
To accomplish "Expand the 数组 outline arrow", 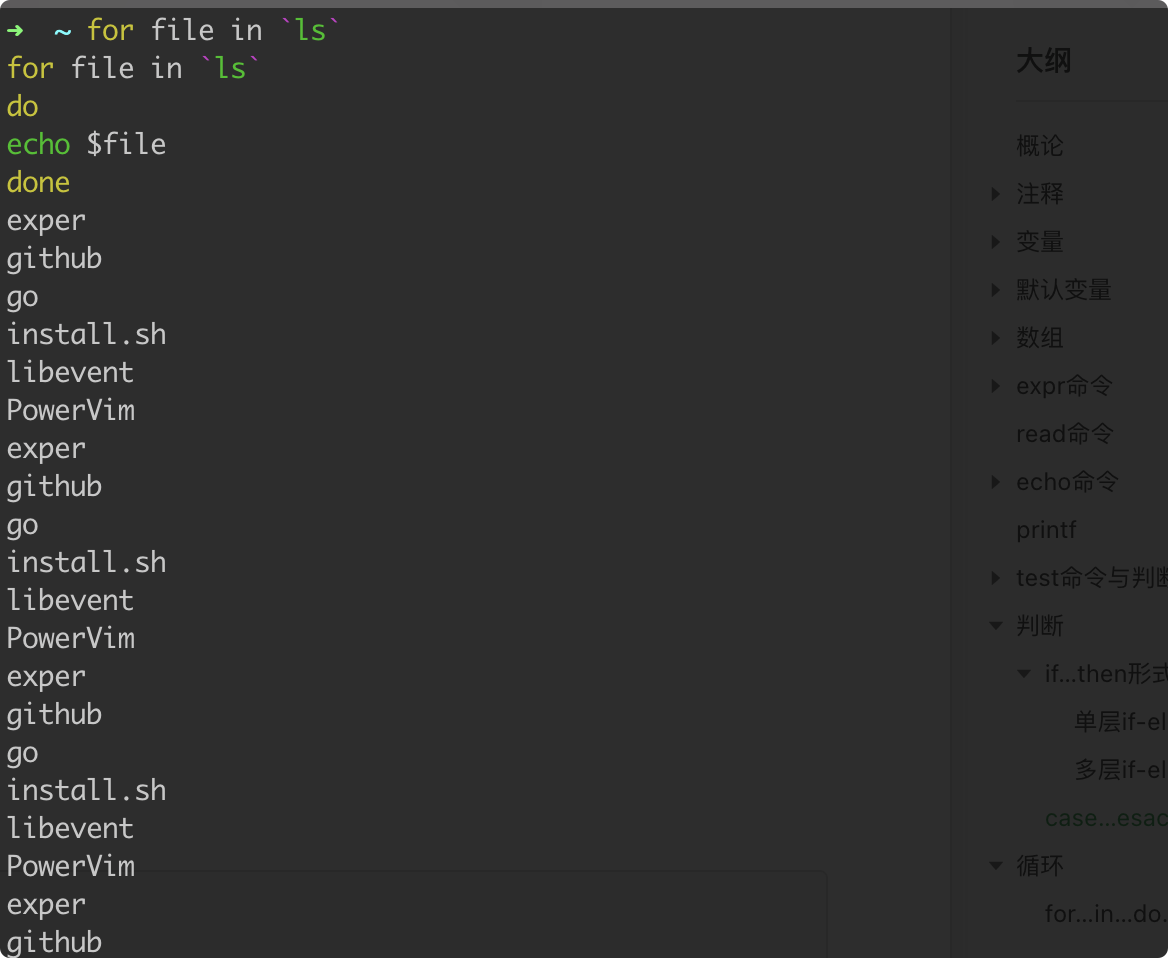I will coord(996,338).
